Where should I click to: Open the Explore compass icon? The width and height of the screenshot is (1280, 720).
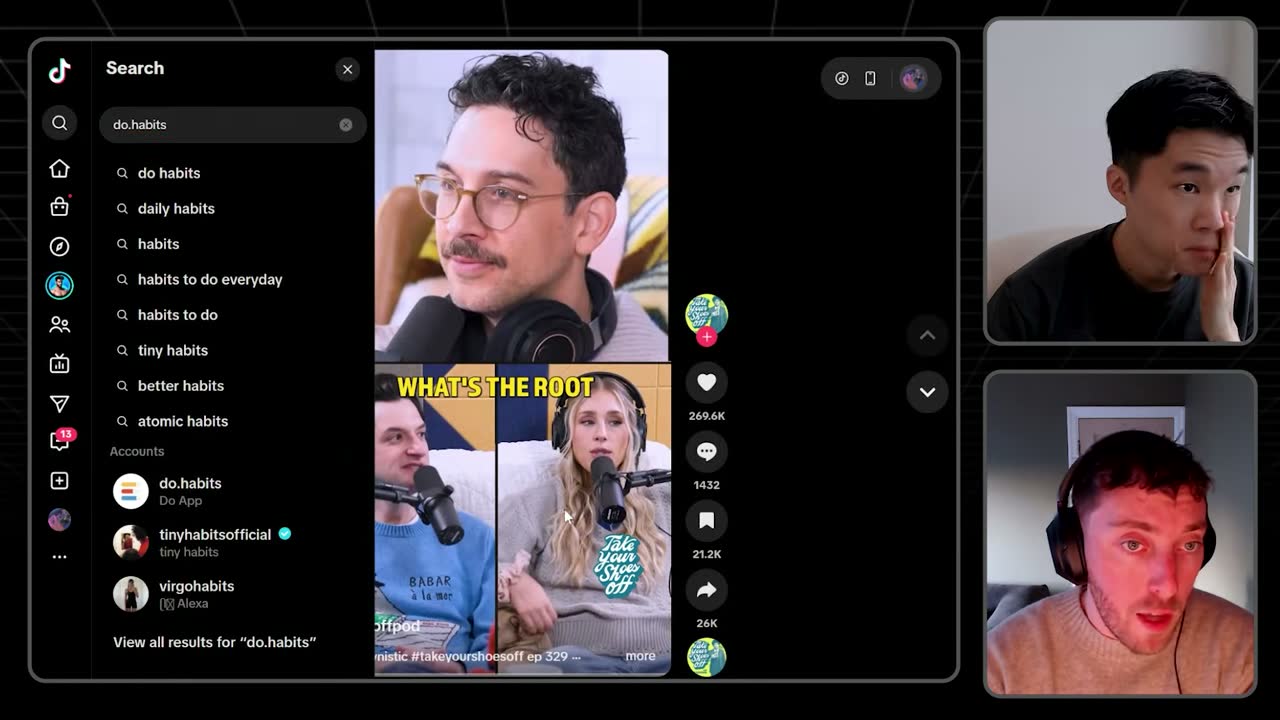59,246
